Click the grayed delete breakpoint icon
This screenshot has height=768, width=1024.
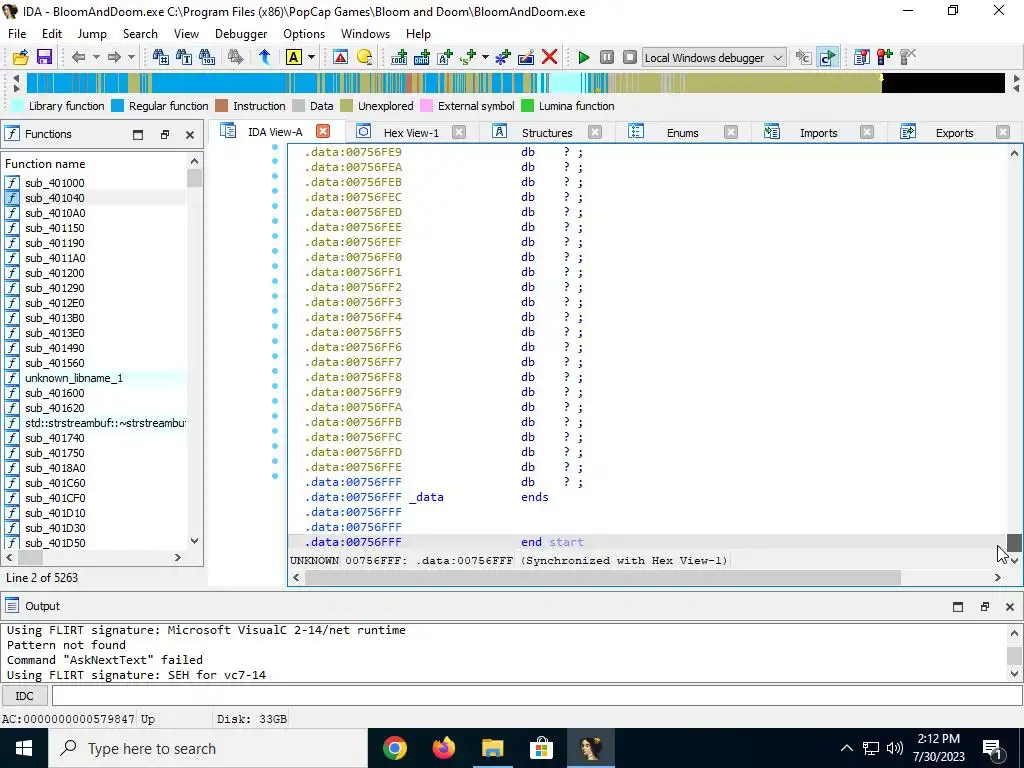tap(908, 57)
